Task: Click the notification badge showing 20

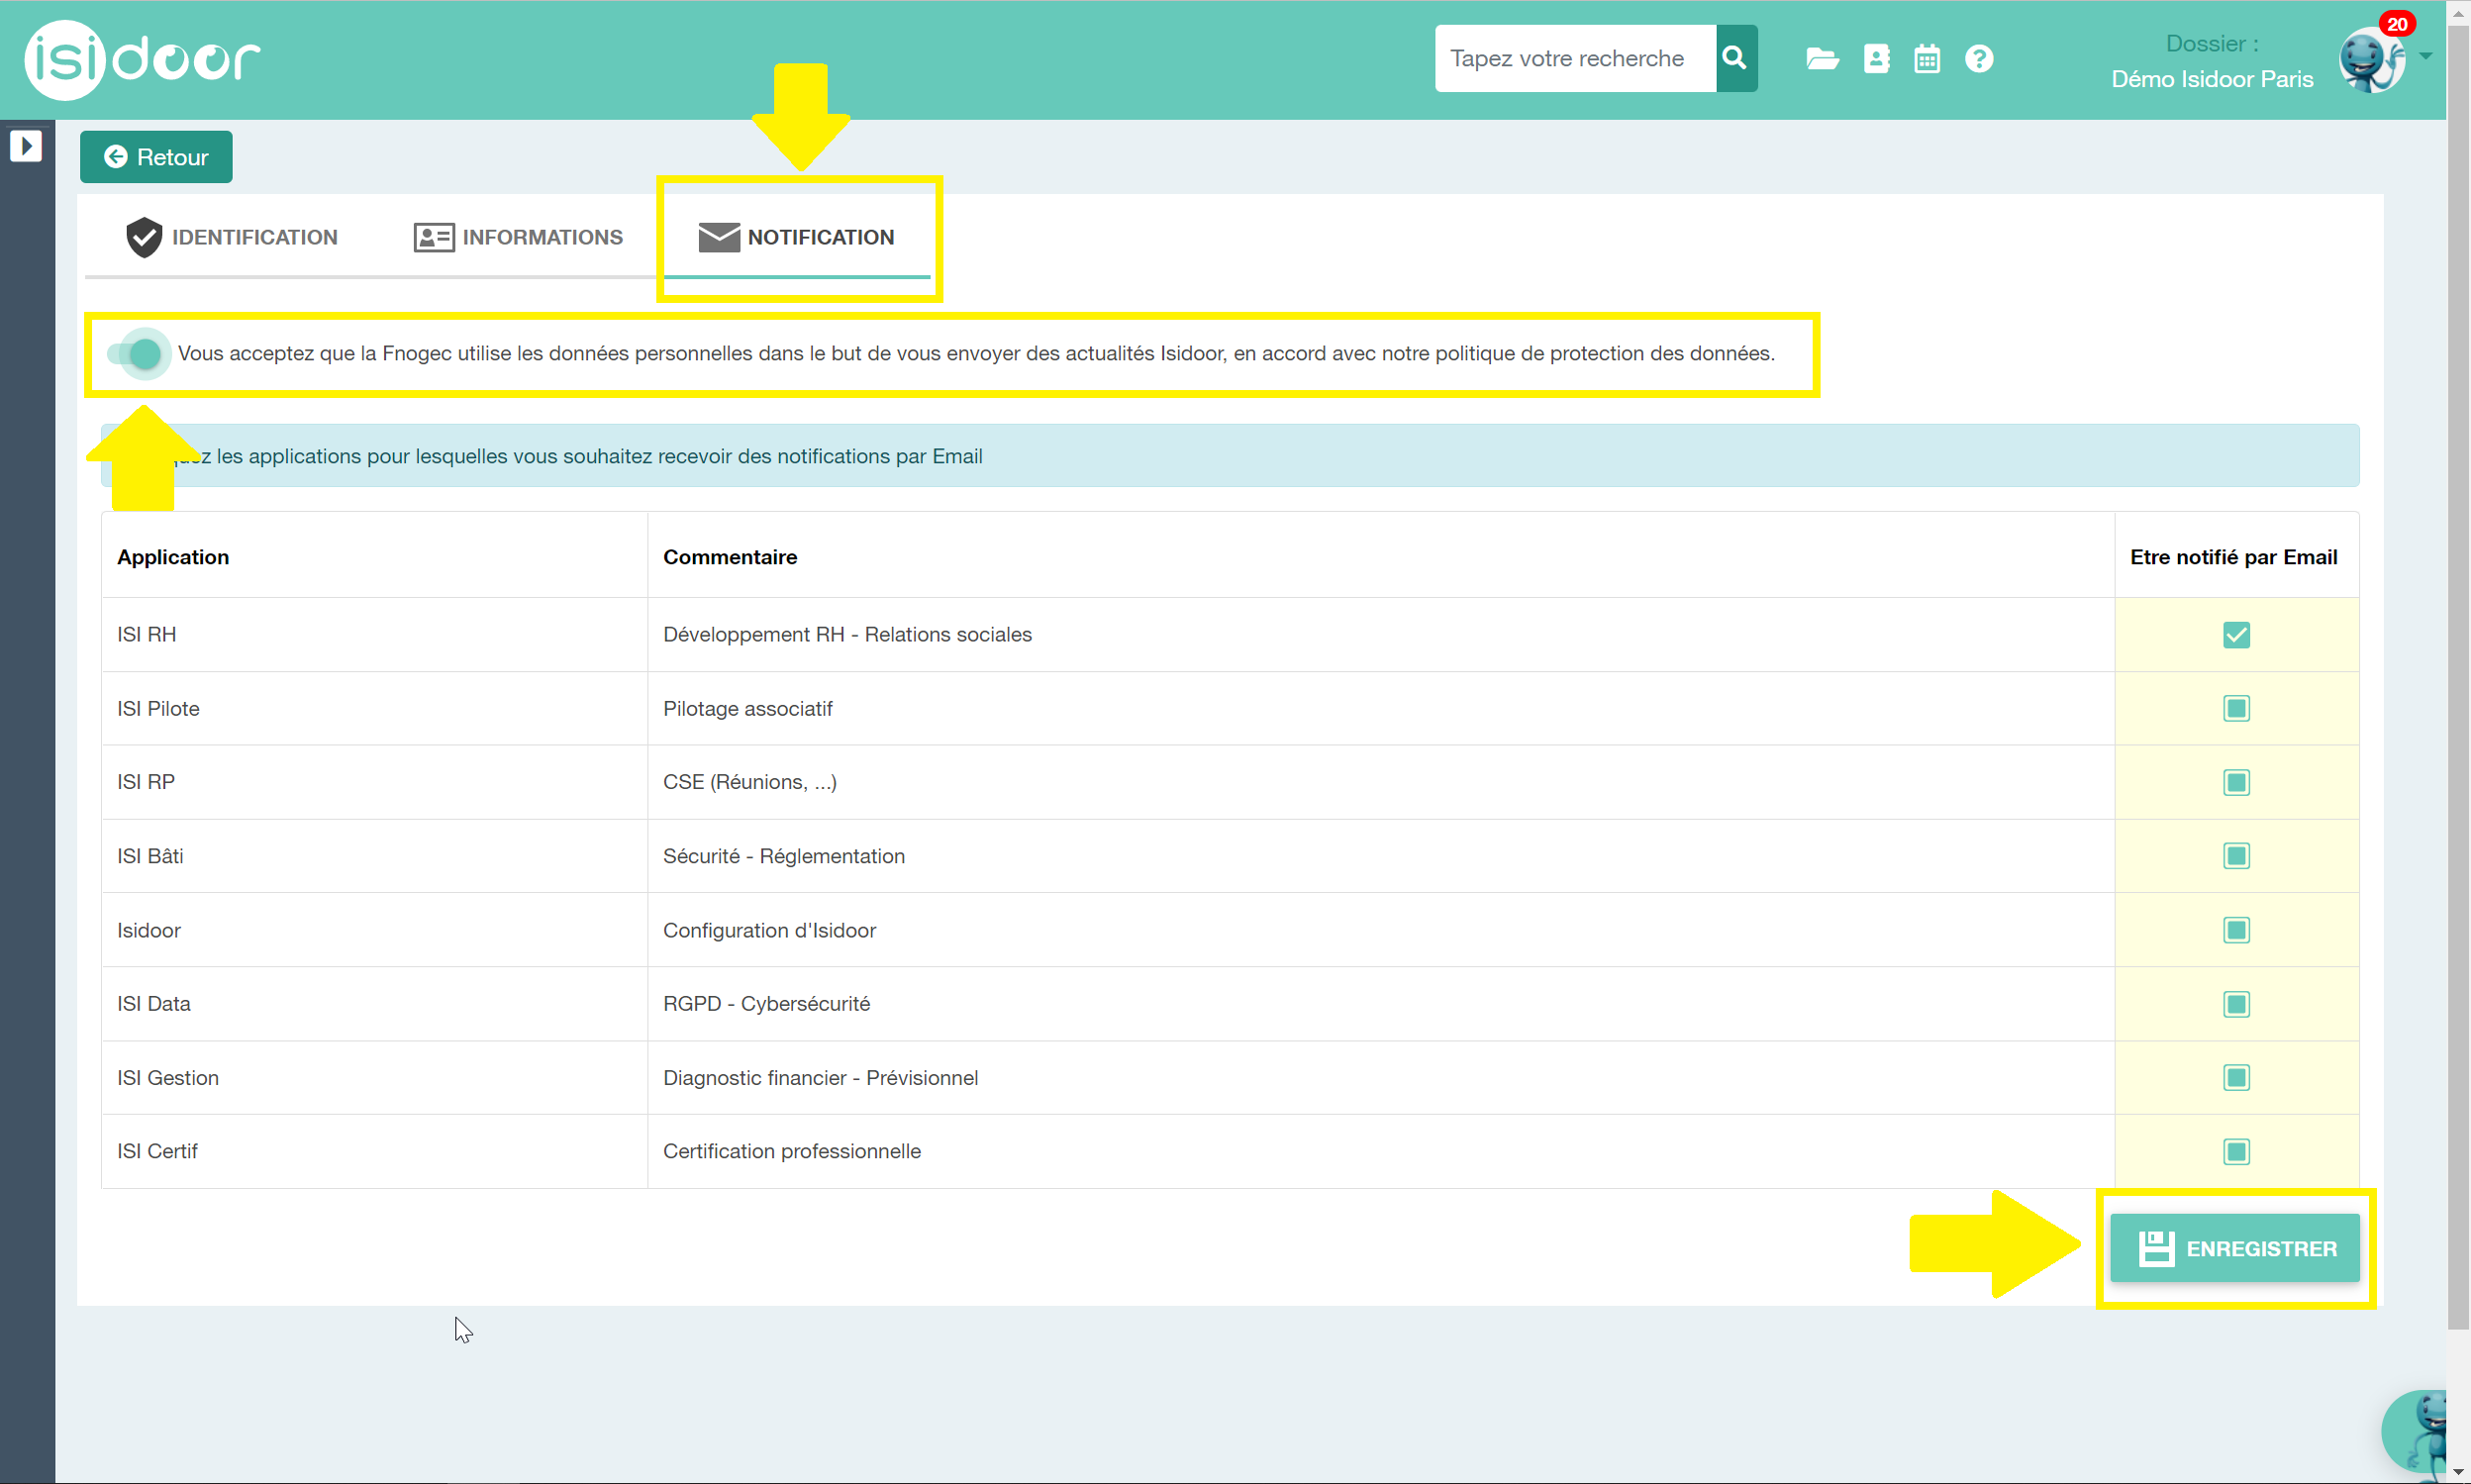Action: tap(2397, 24)
